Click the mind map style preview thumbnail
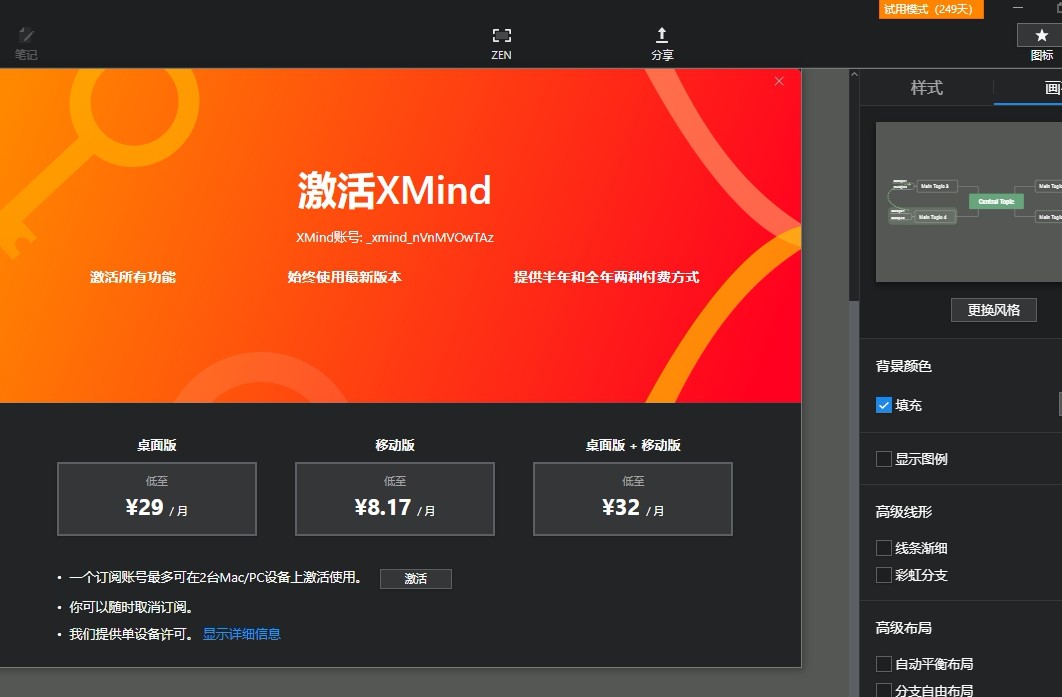Screen dimensions: 1062x697 tap(969, 202)
